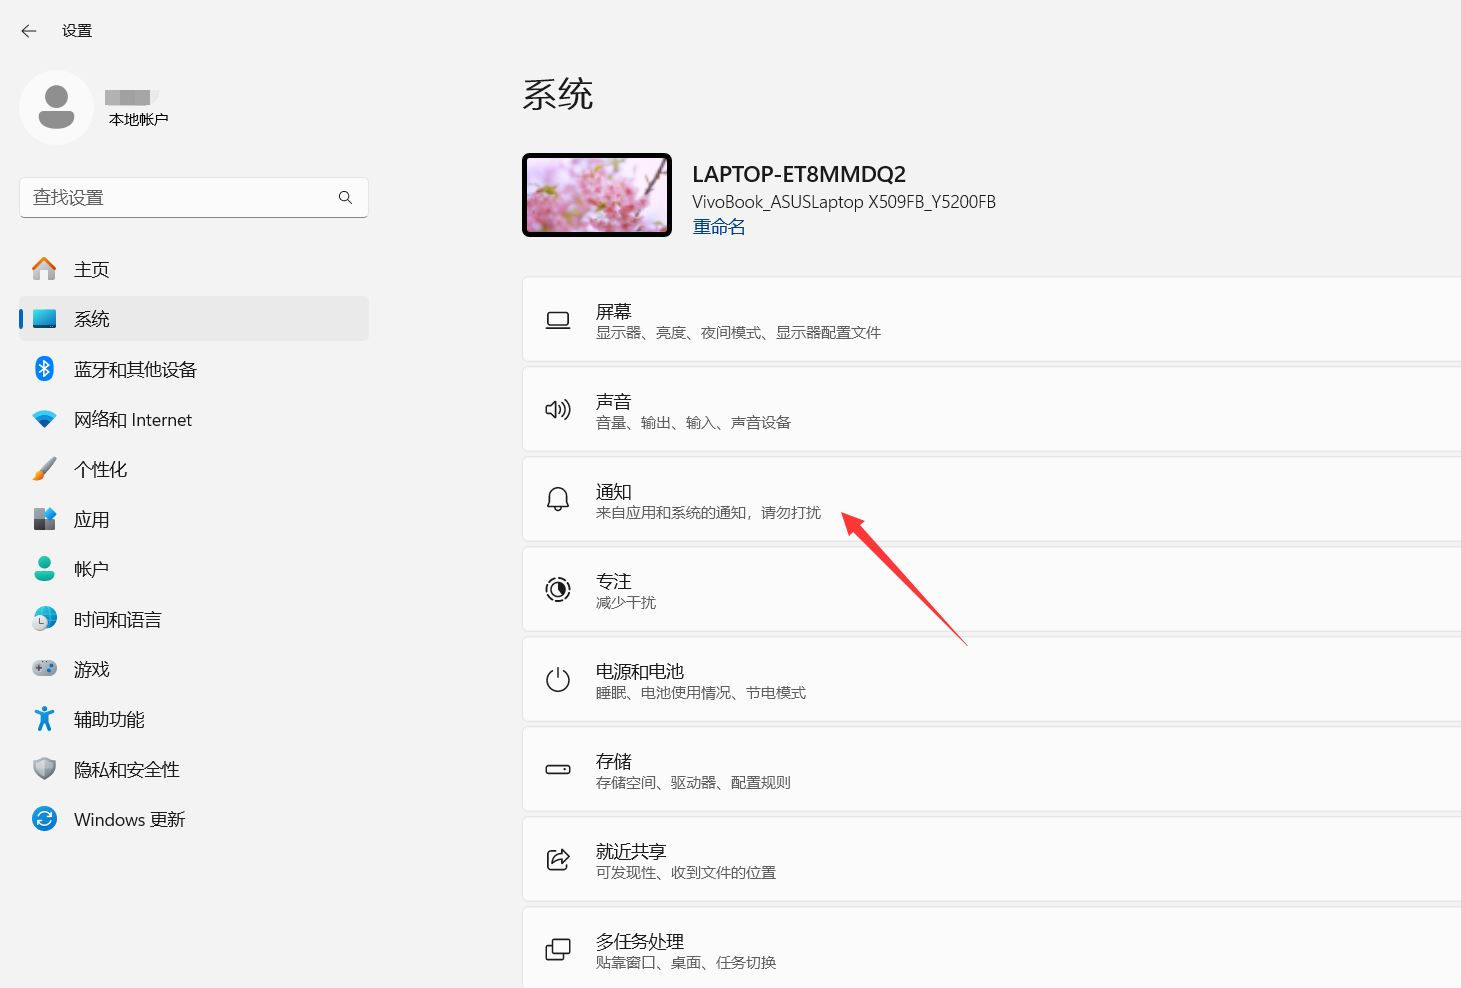Click the Wi-Fi network icon

click(x=44, y=419)
